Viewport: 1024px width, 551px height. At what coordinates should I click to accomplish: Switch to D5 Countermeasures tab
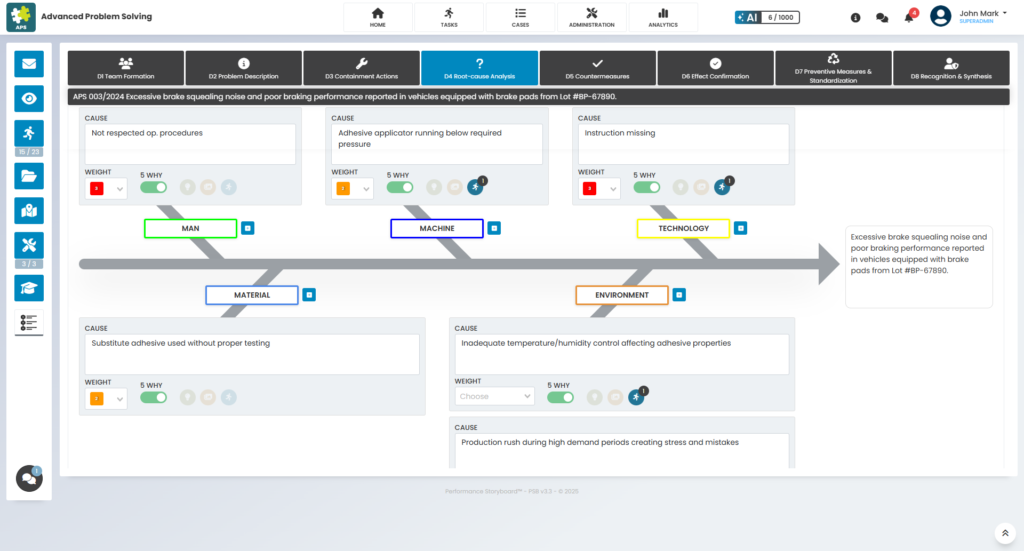click(x=597, y=68)
